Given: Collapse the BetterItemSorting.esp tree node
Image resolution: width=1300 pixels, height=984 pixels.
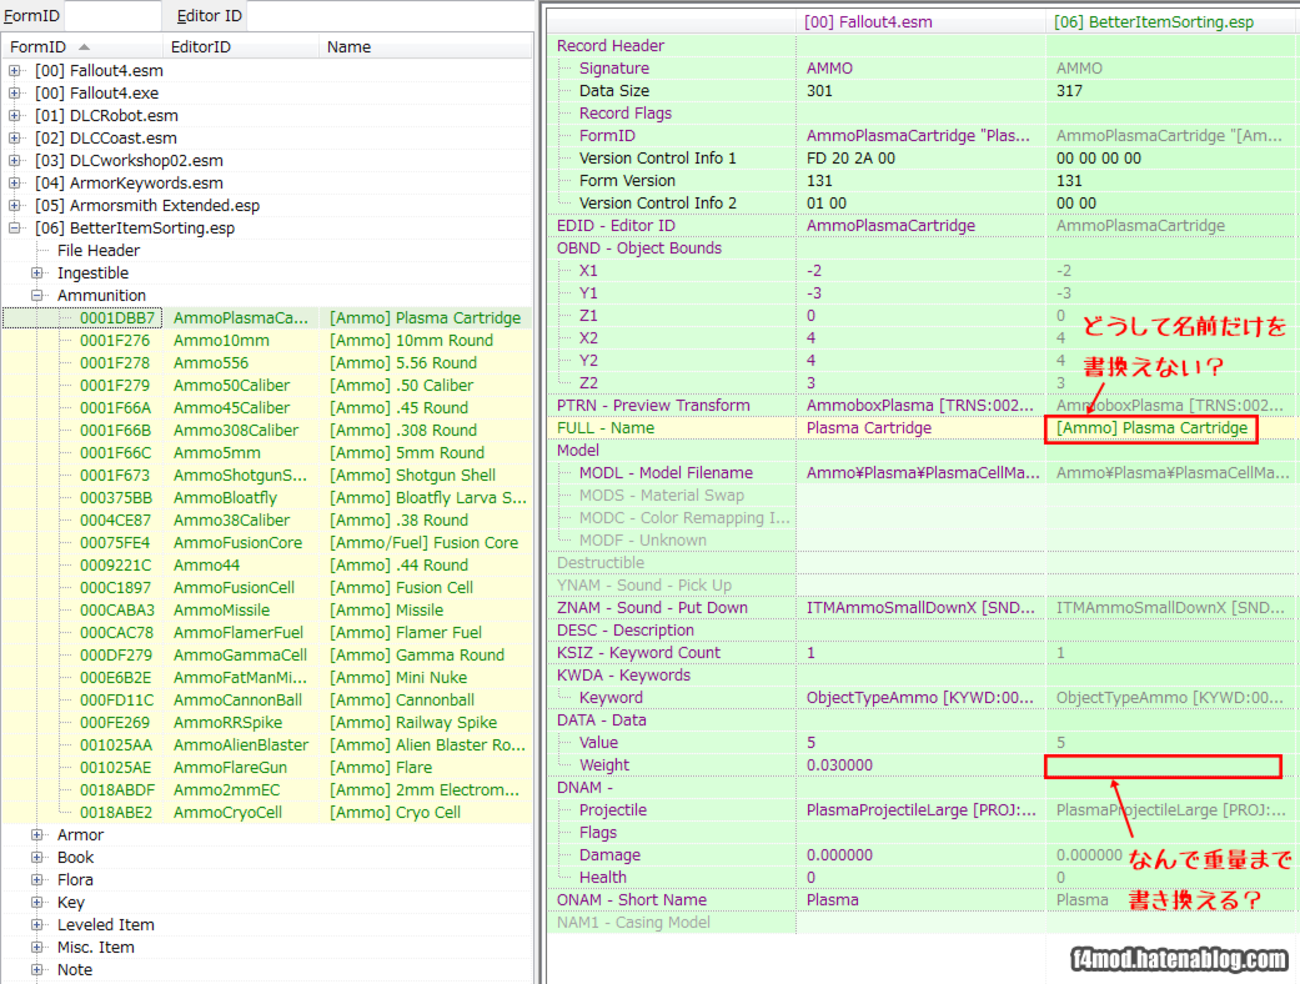Looking at the screenshot, I should pos(14,228).
